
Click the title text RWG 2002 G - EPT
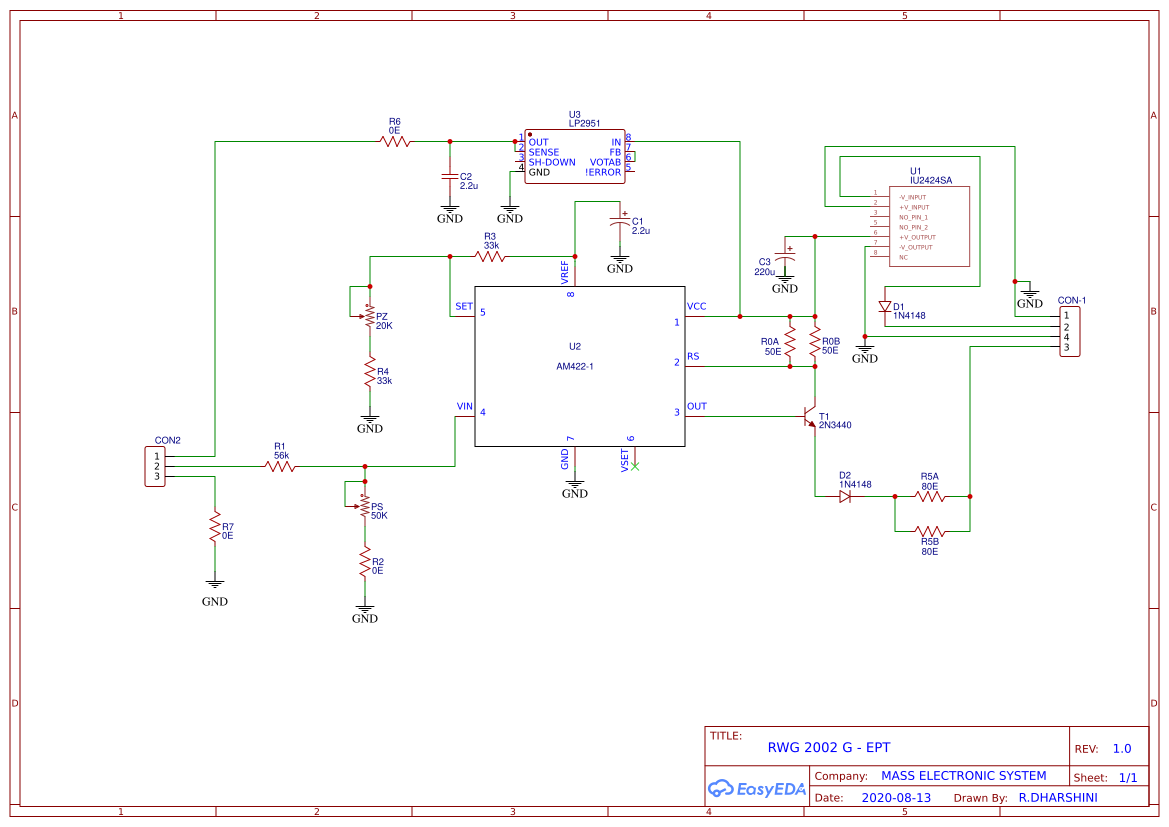pos(829,747)
